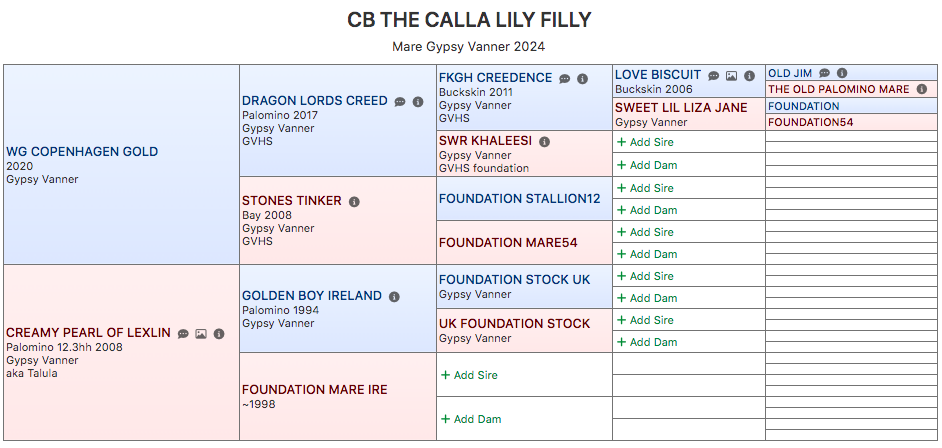Open UK Foundation Stock entry

514,324
